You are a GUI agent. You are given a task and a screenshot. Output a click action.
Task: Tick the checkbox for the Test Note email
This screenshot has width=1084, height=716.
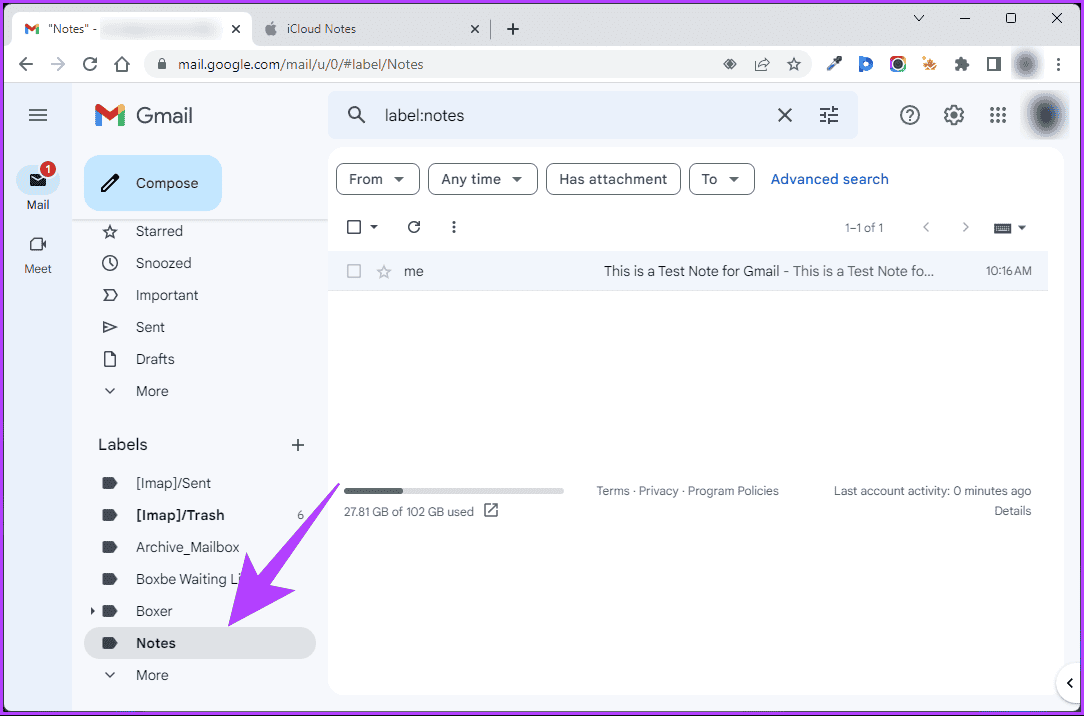354,271
